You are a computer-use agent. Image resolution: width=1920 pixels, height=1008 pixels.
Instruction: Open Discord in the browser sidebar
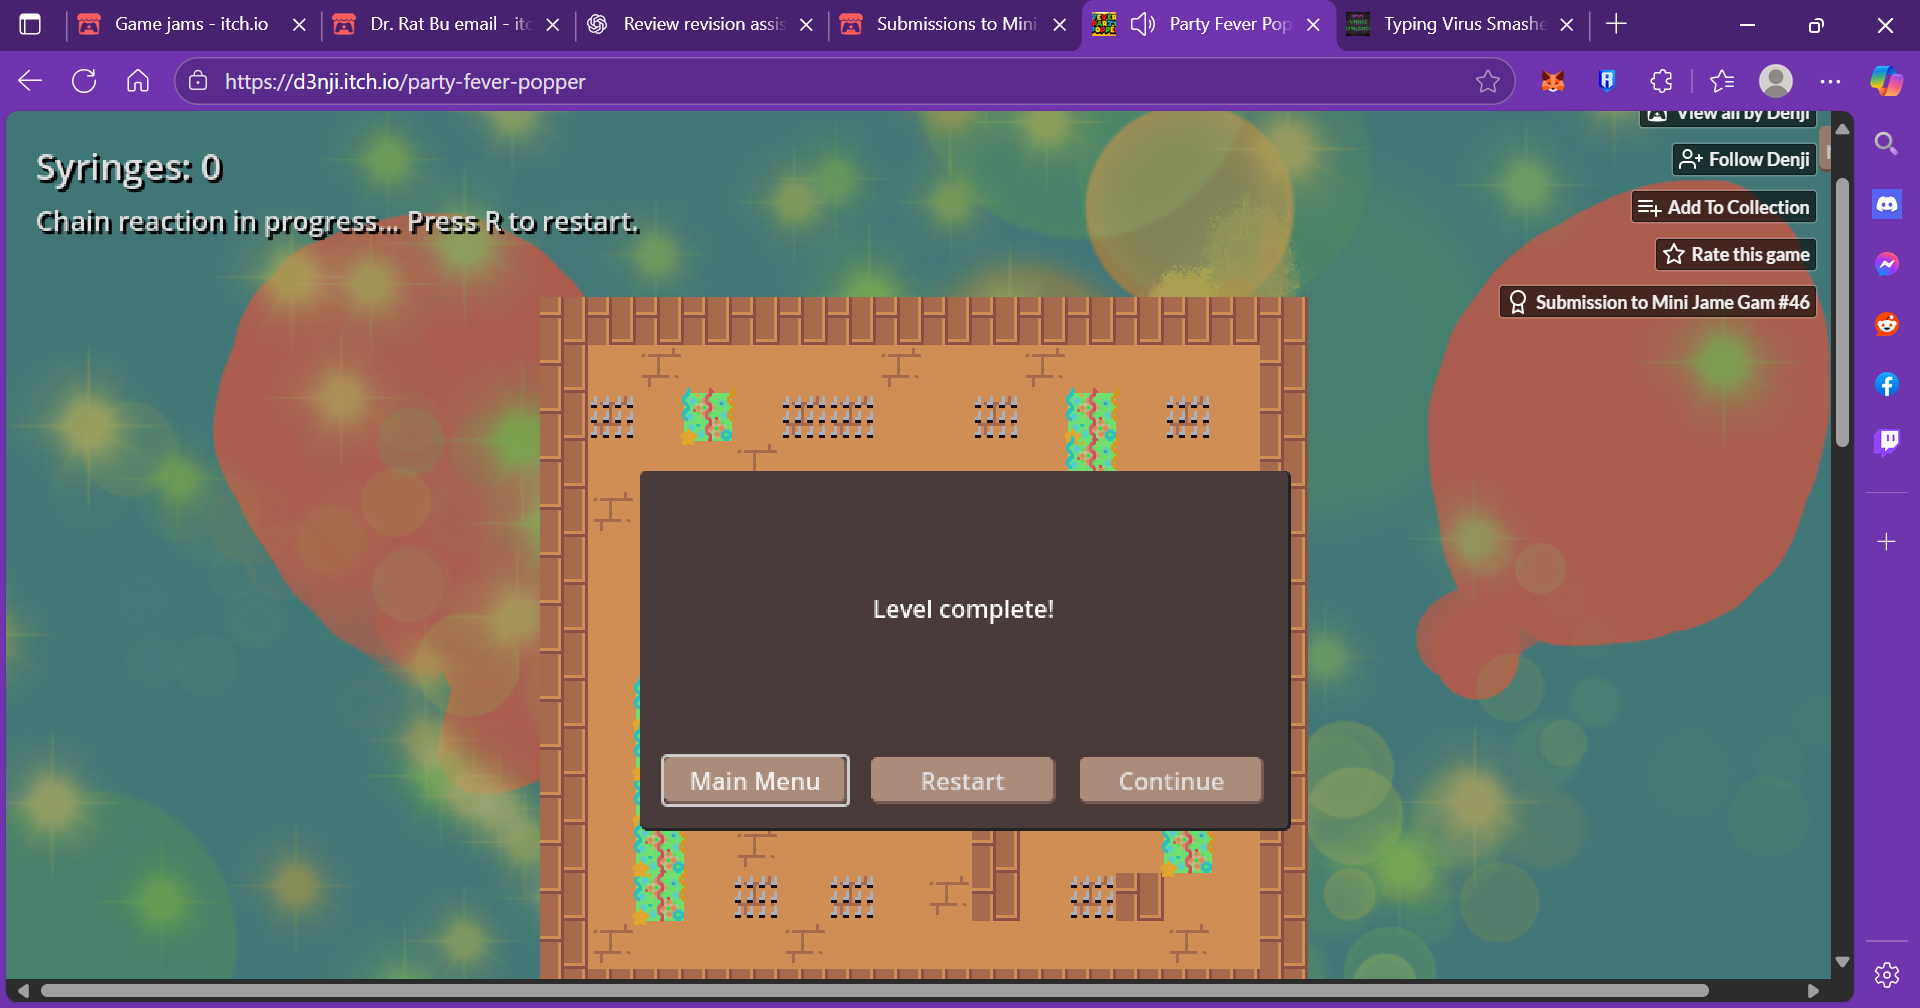(1886, 205)
